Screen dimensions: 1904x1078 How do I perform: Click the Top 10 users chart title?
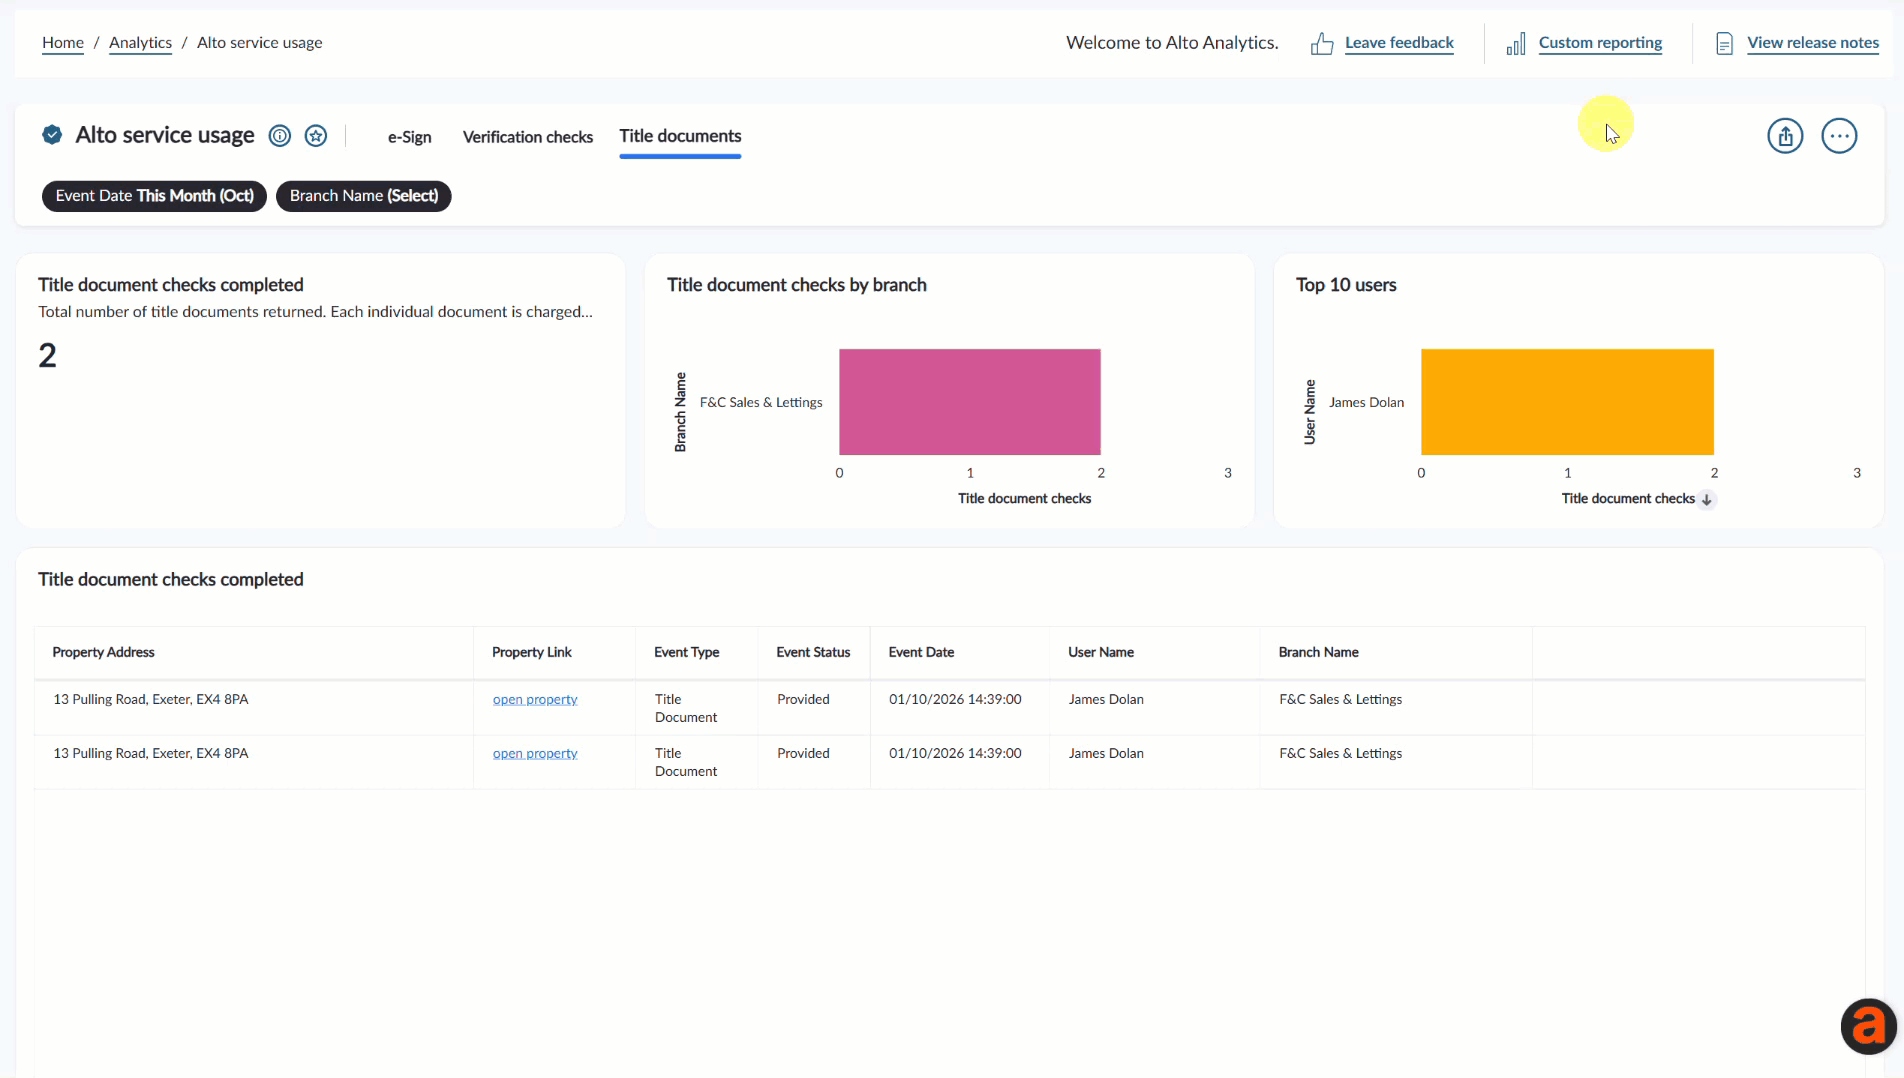click(x=1346, y=285)
